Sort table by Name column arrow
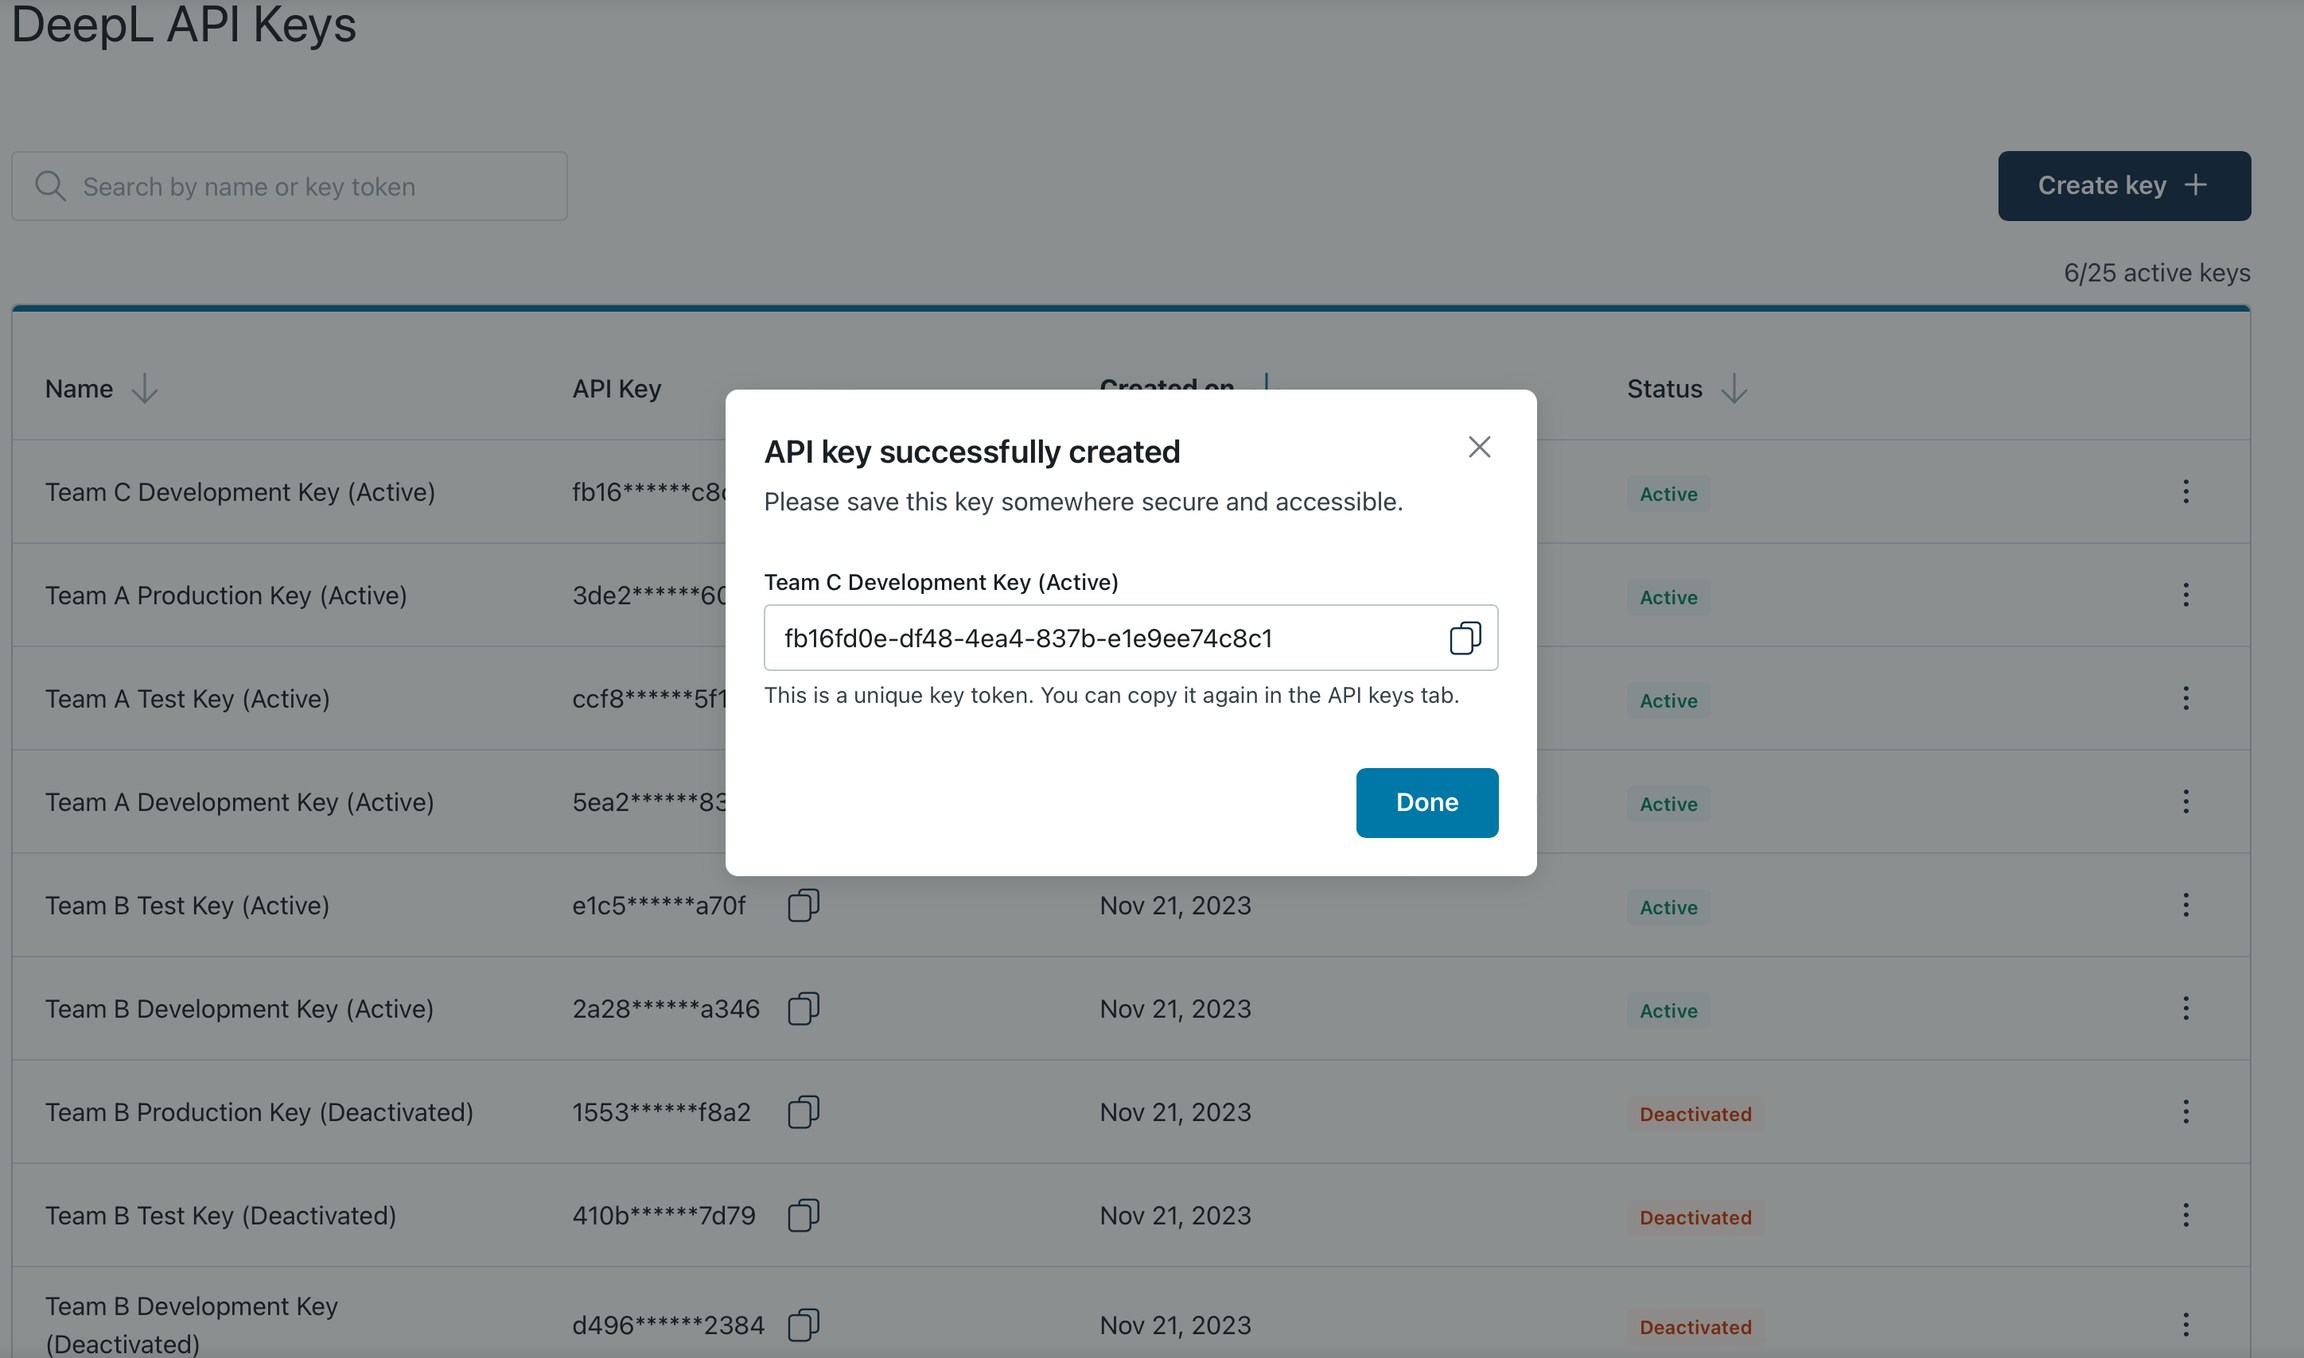 (144, 389)
